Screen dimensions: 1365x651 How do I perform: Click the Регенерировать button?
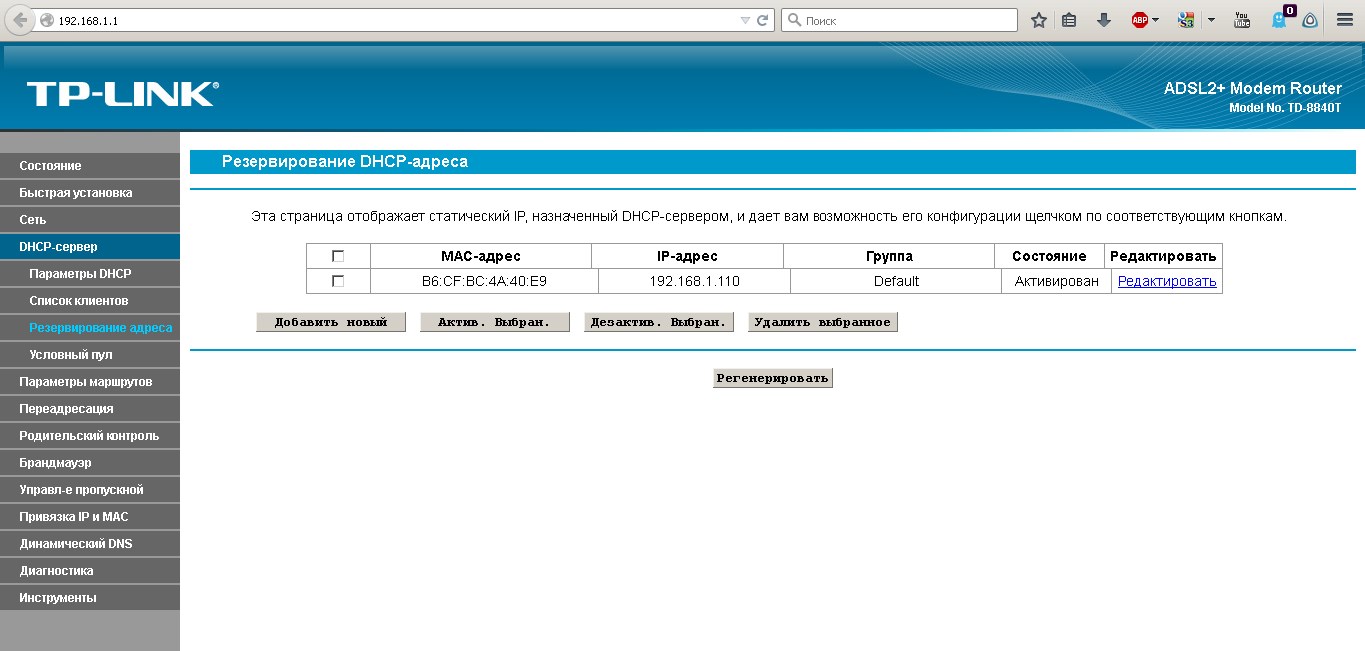pyautogui.click(x=772, y=378)
